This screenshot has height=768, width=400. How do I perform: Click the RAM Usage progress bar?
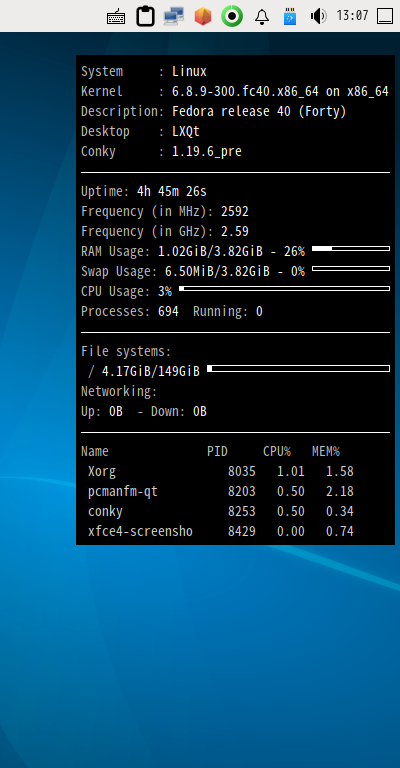coord(351,249)
